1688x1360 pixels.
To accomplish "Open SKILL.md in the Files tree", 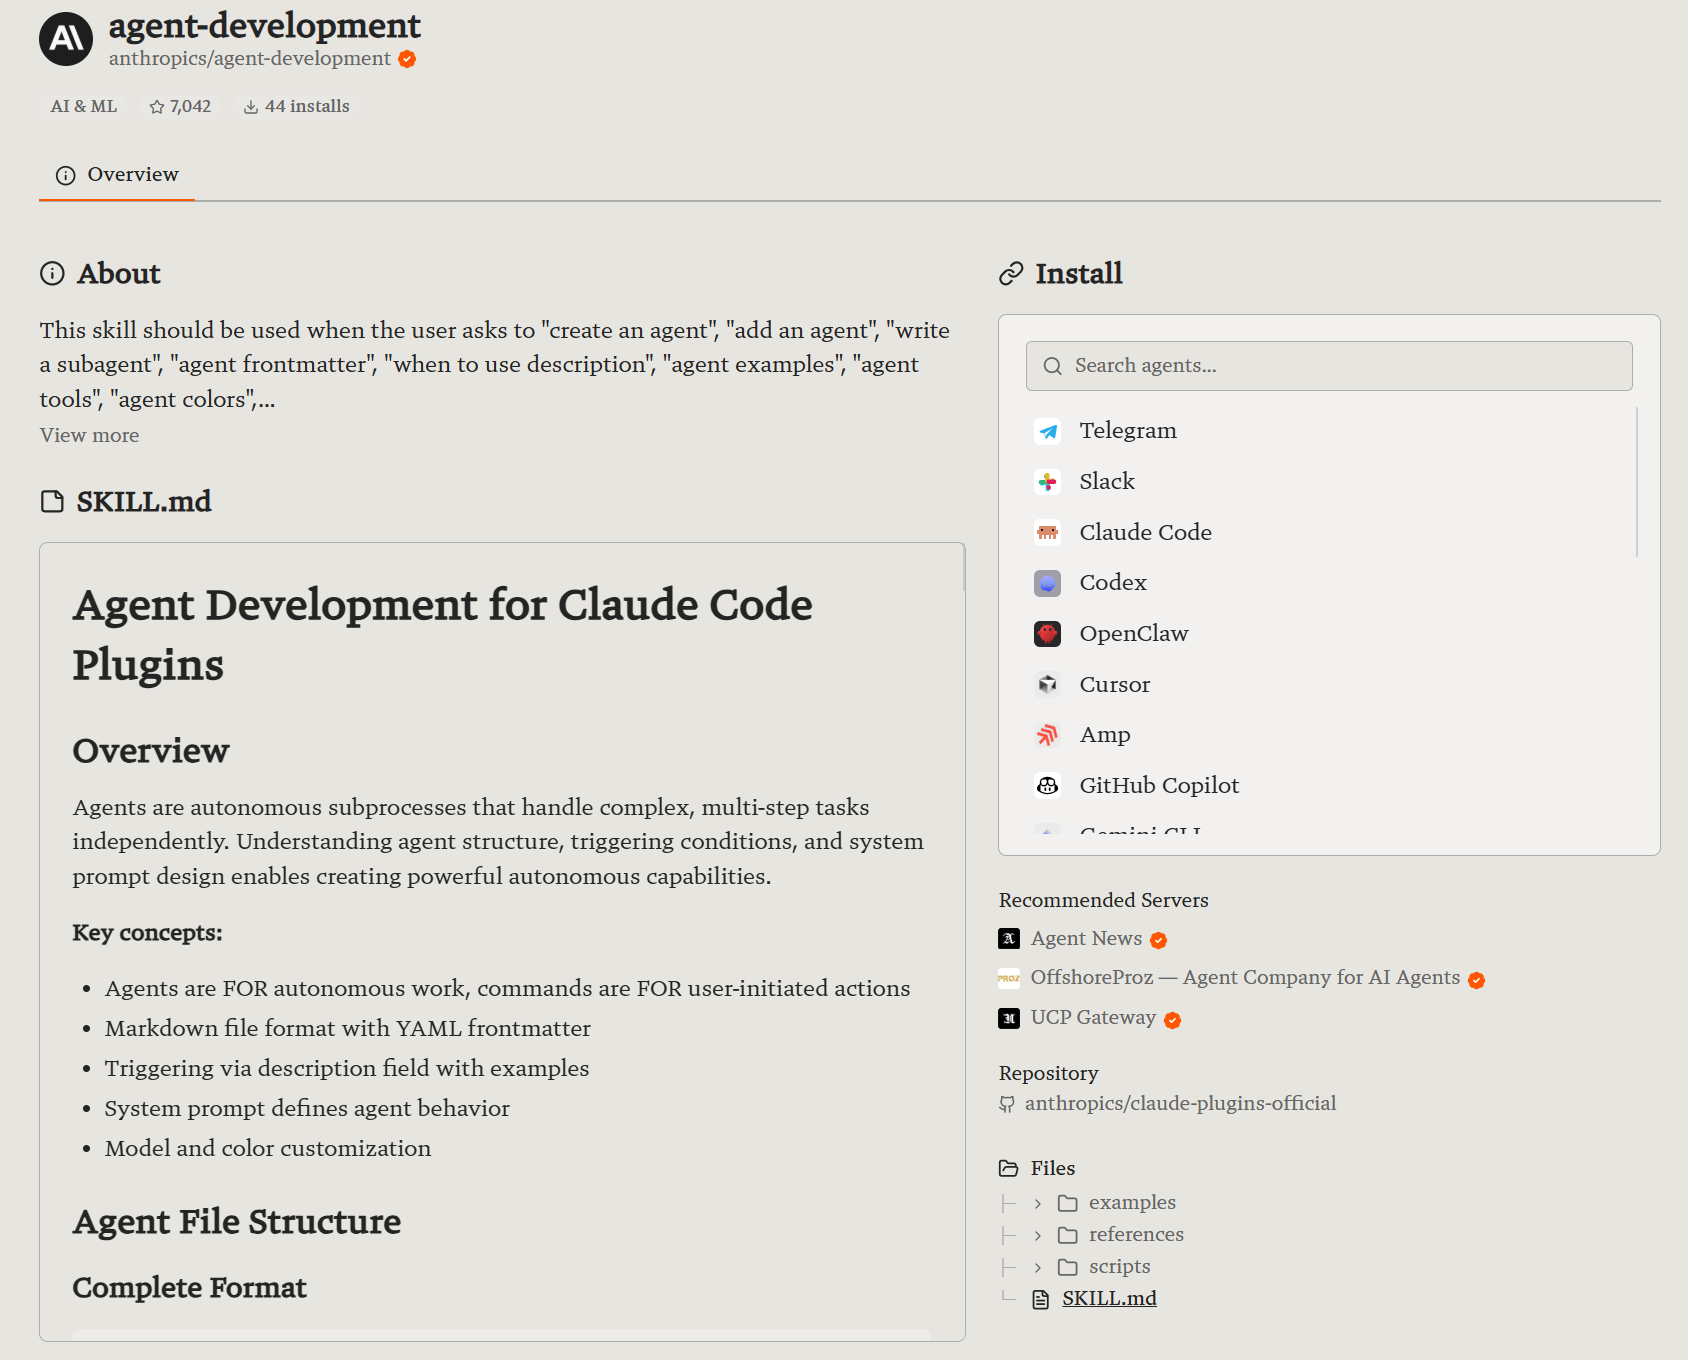I will (x=1109, y=1298).
